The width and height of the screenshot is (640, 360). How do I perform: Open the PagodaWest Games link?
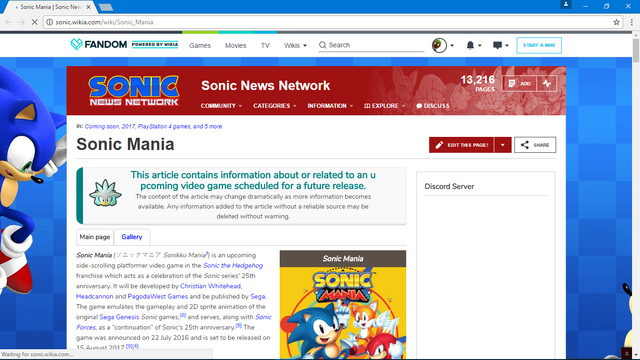[x=158, y=296]
